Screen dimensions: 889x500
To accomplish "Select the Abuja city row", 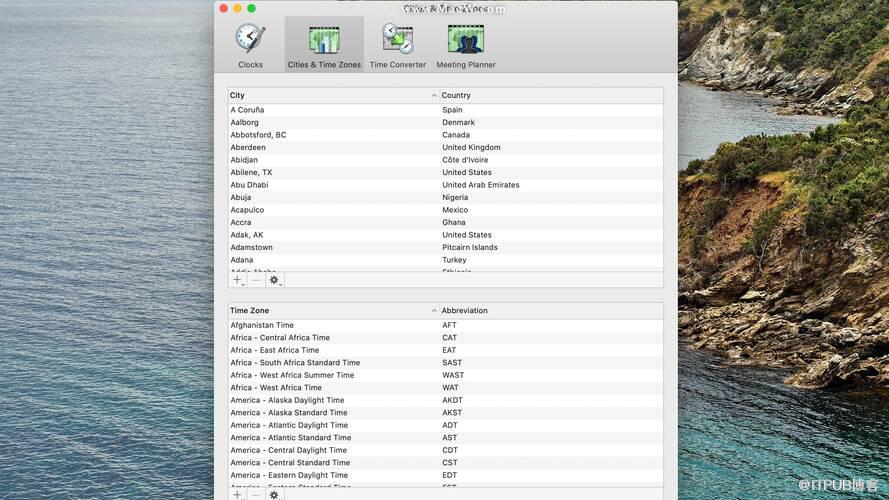I will [x=446, y=197].
